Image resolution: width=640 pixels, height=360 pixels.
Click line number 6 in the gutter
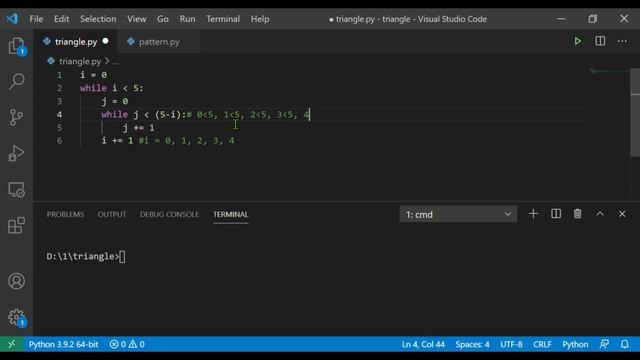point(60,141)
